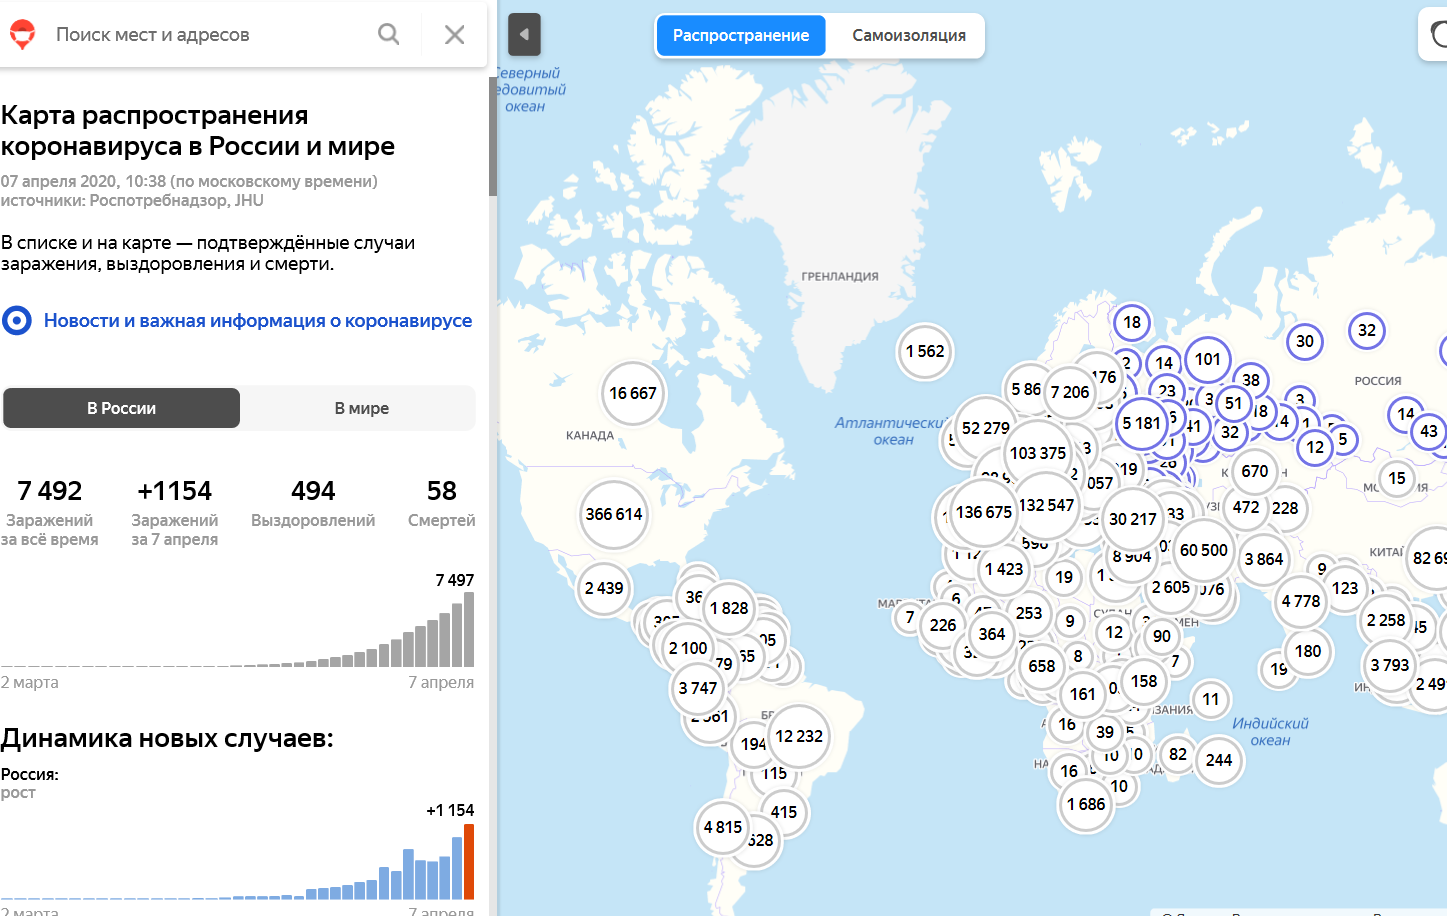Click the 366 614 cluster marker over USA
The height and width of the screenshot is (916, 1447).
[614, 514]
